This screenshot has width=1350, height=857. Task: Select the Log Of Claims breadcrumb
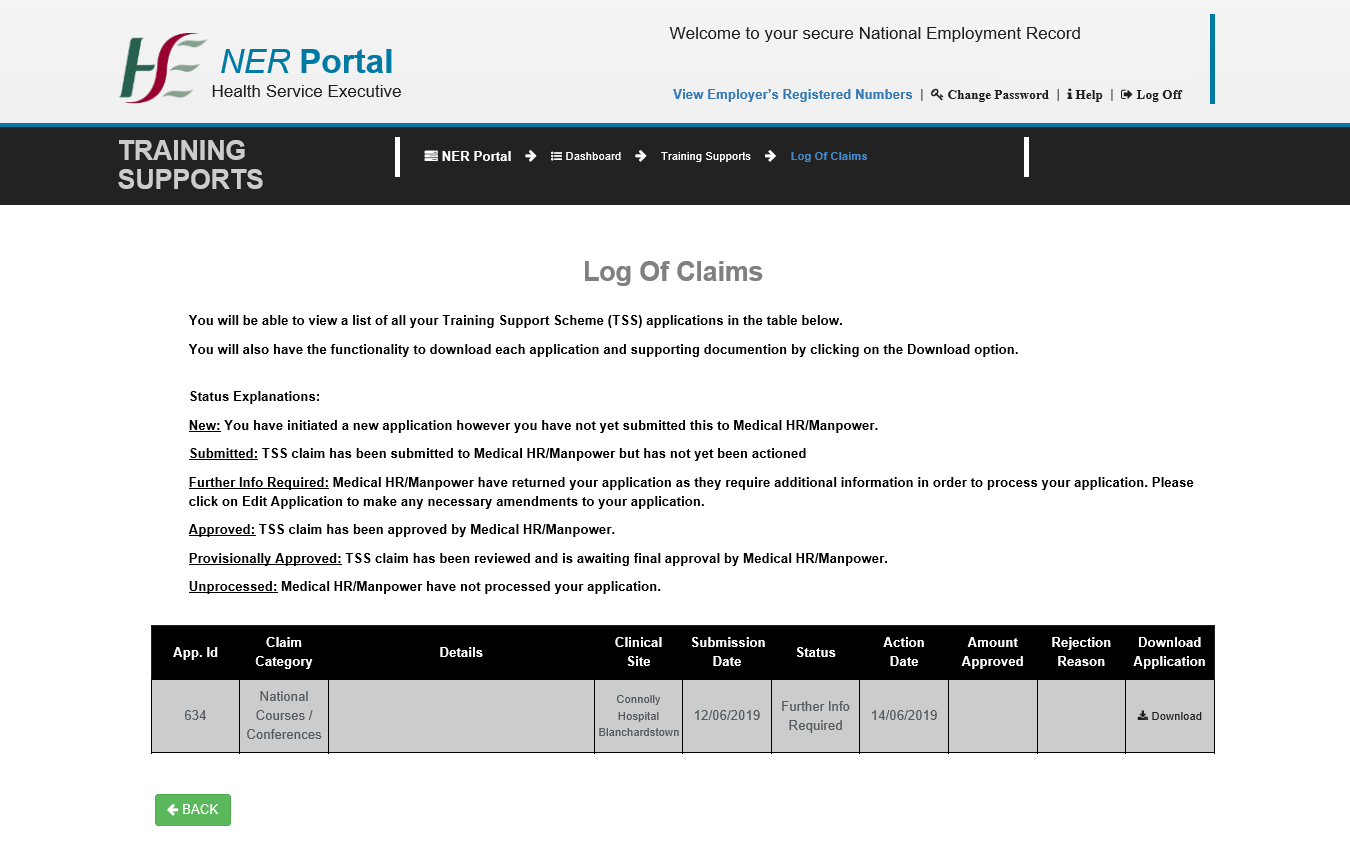pos(829,156)
